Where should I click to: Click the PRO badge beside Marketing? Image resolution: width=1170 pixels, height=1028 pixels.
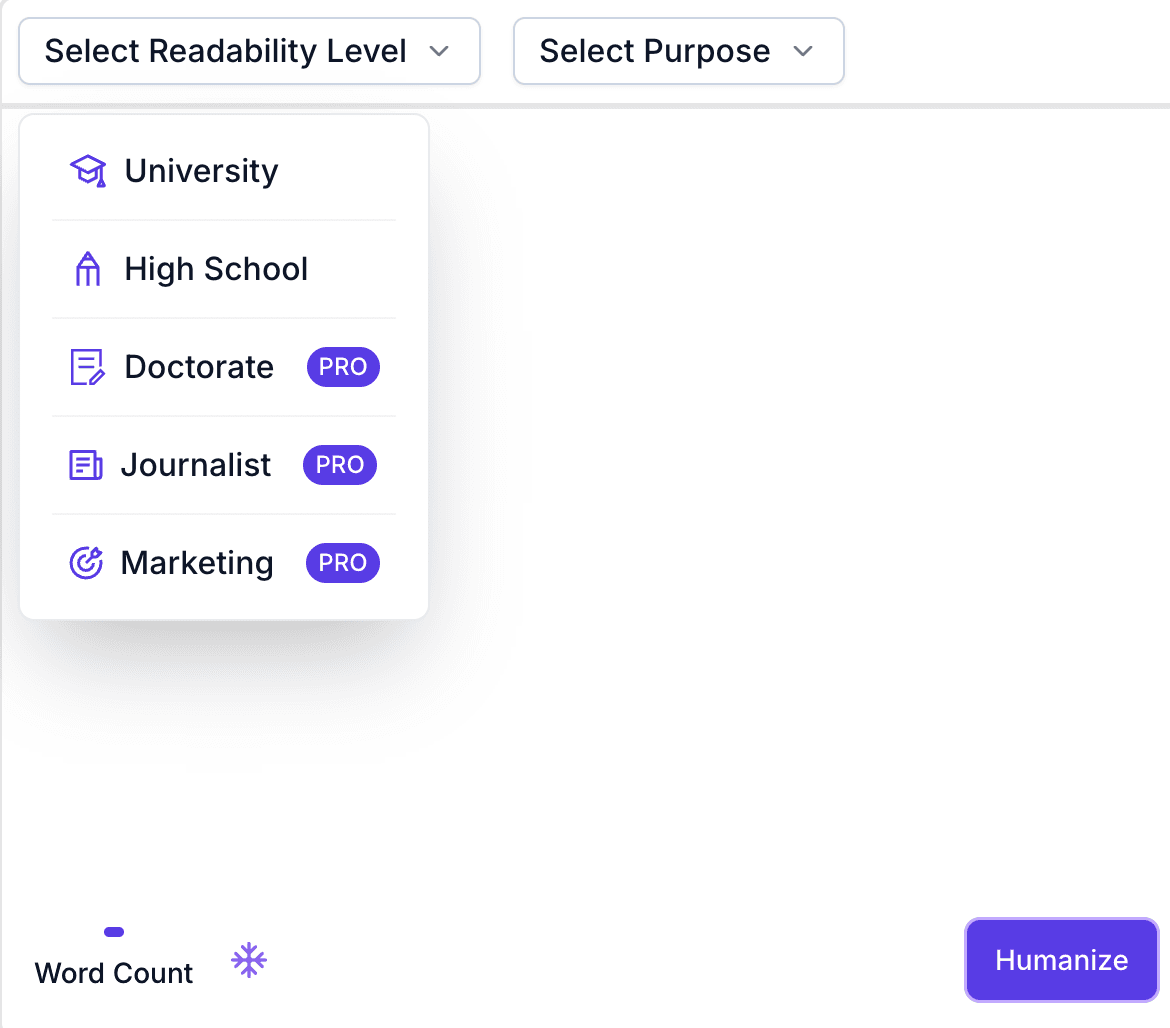342,563
